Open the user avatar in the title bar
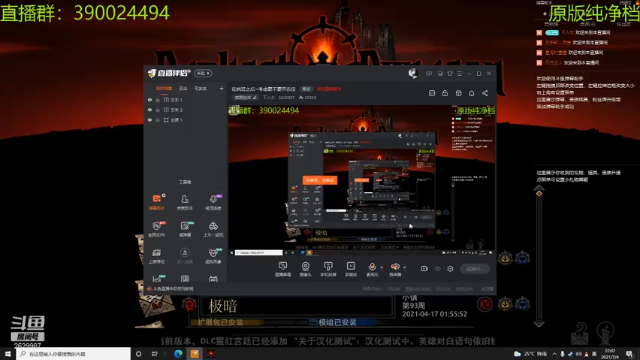This screenshot has width=640, height=360. 413,73
